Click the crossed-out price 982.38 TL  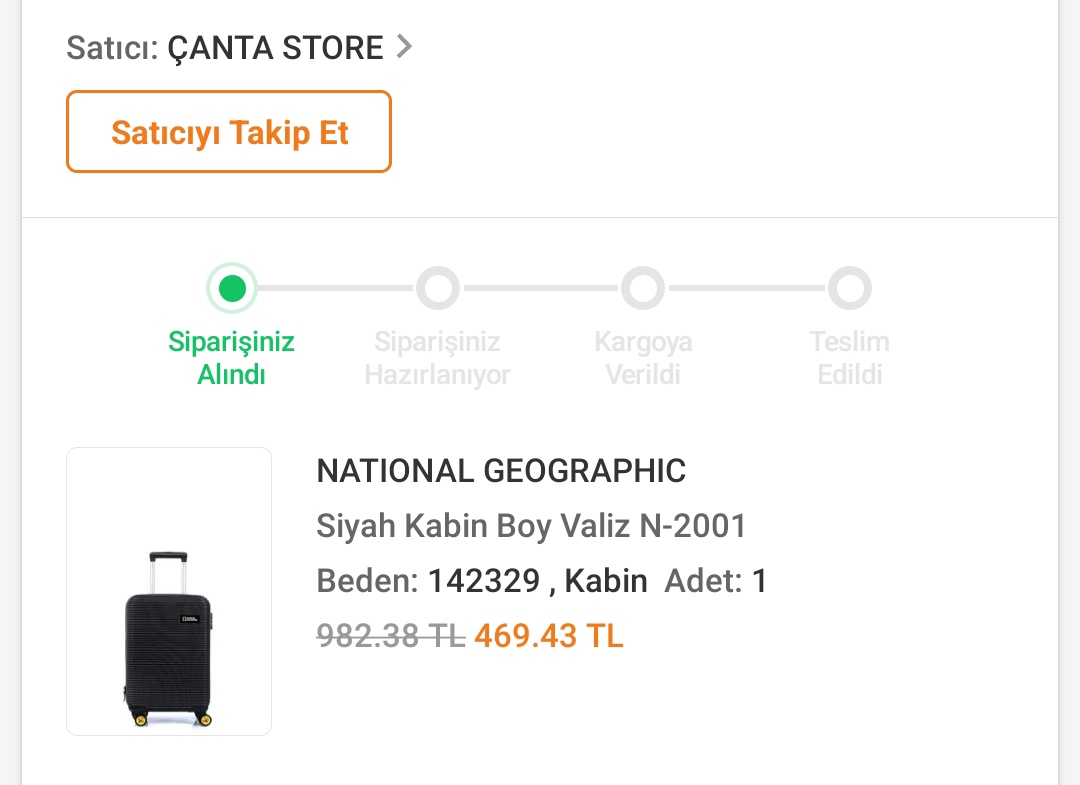pos(391,636)
